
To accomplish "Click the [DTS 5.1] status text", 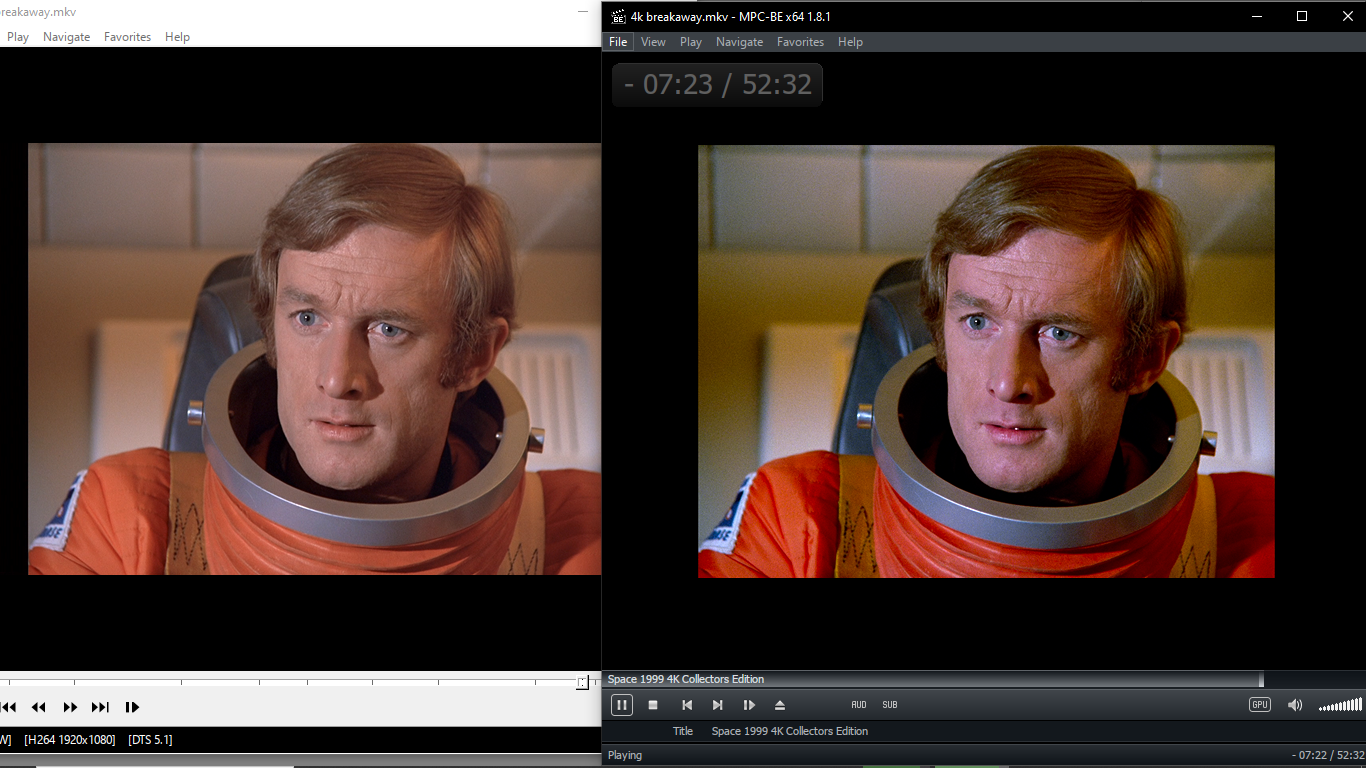I will [150, 739].
